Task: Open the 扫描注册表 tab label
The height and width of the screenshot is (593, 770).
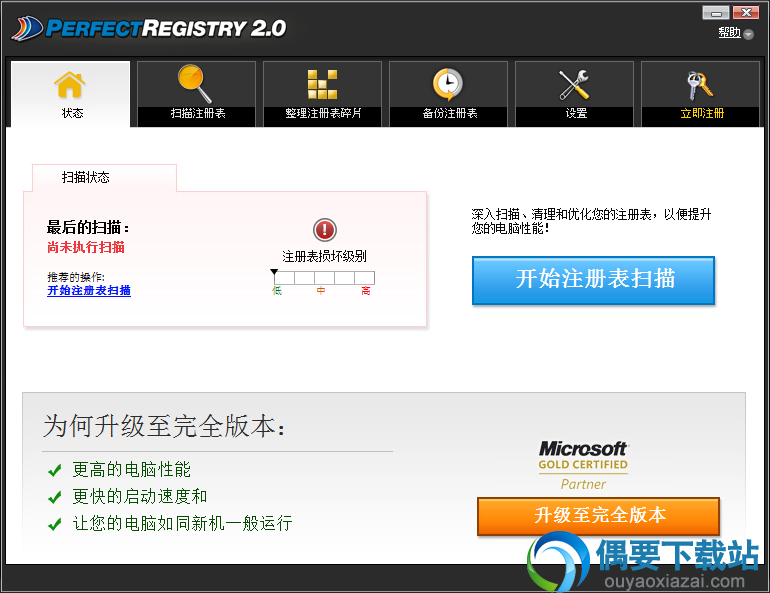Action: [198, 113]
